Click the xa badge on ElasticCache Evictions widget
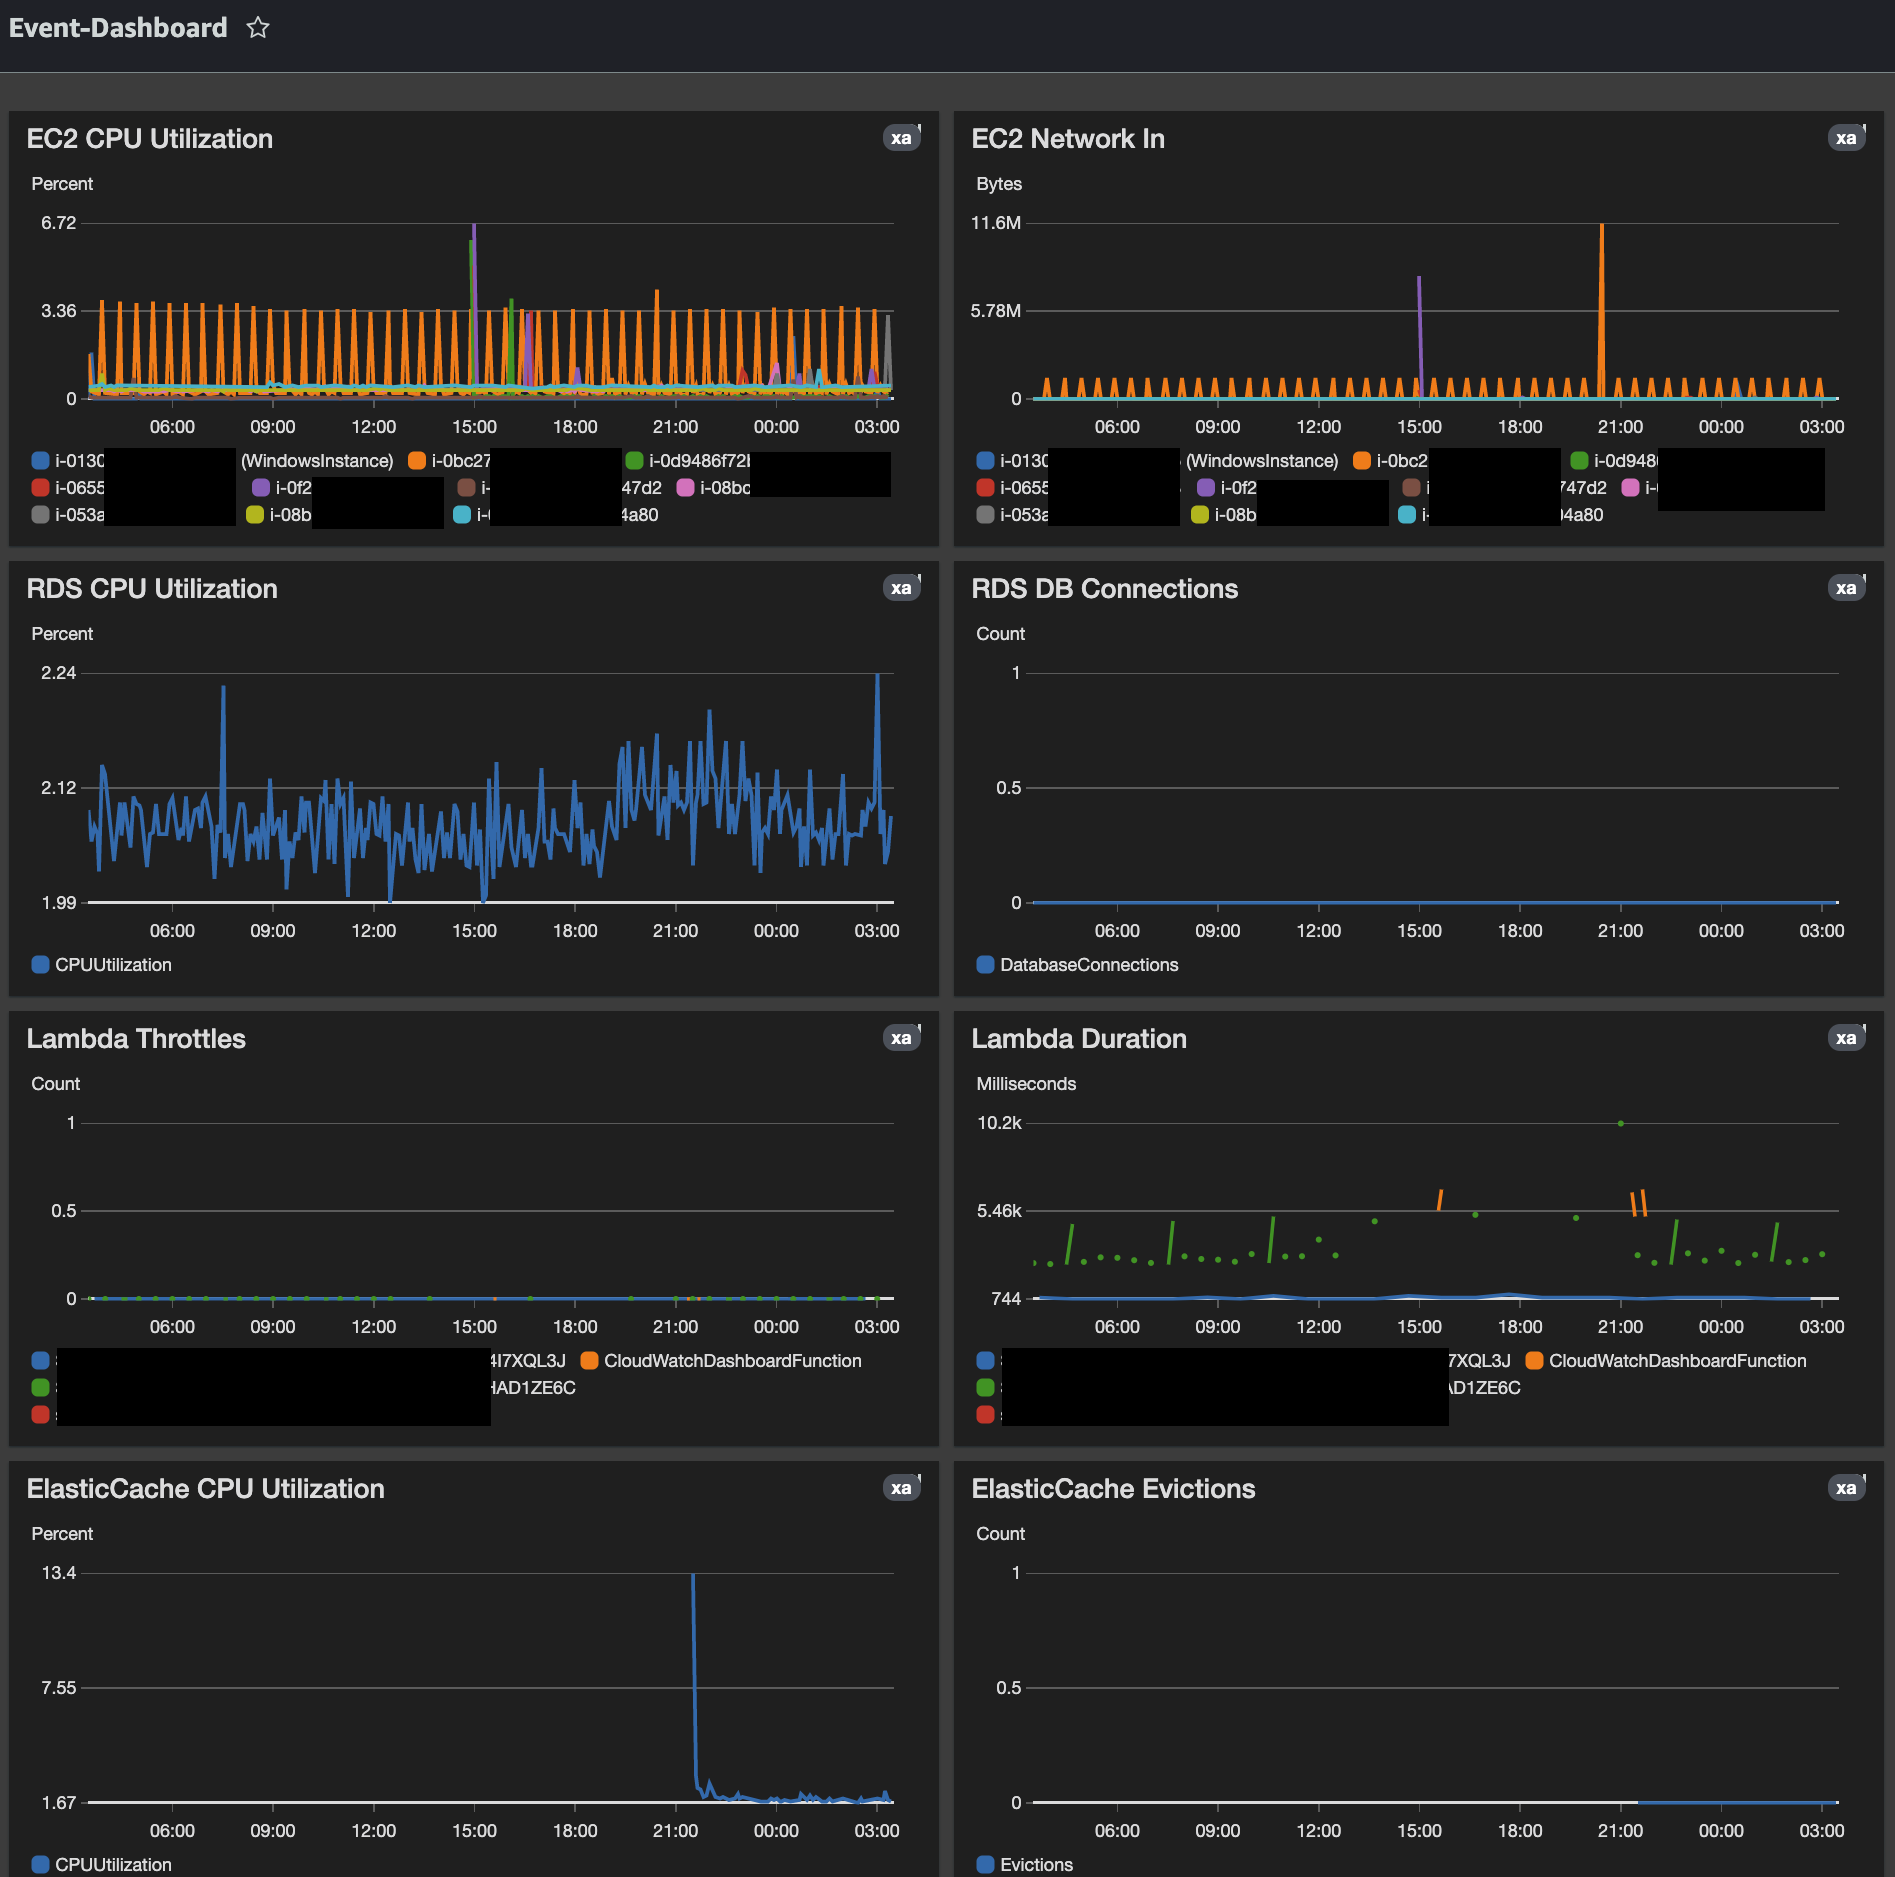This screenshot has width=1895, height=1877. [1847, 1487]
